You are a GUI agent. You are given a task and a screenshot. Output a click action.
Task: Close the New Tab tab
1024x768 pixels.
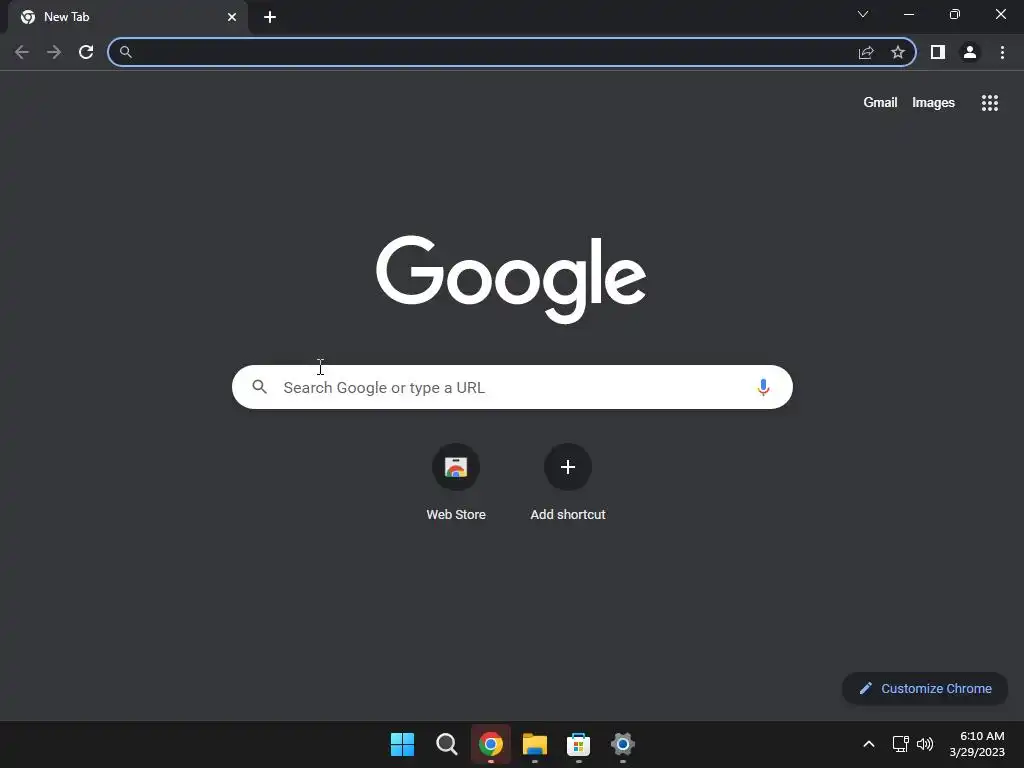pos(232,17)
